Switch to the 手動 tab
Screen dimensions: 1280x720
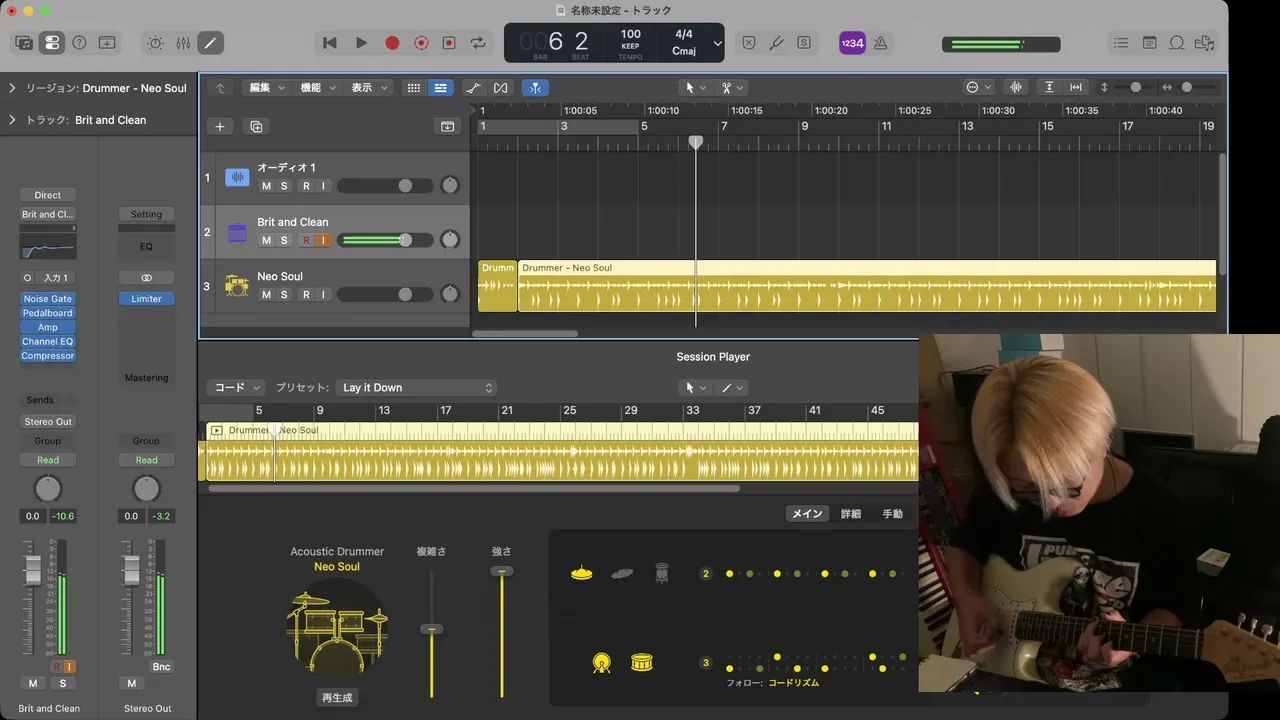point(892,514)
